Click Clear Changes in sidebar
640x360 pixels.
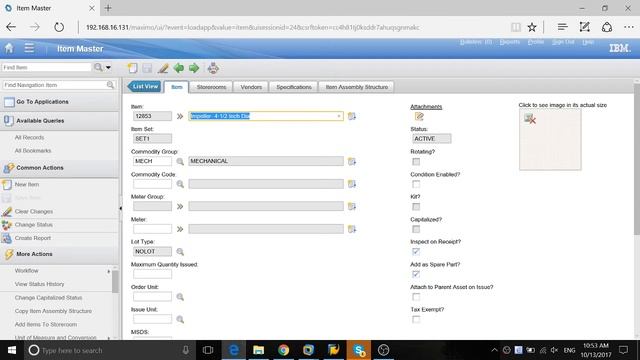click(34, 211)
